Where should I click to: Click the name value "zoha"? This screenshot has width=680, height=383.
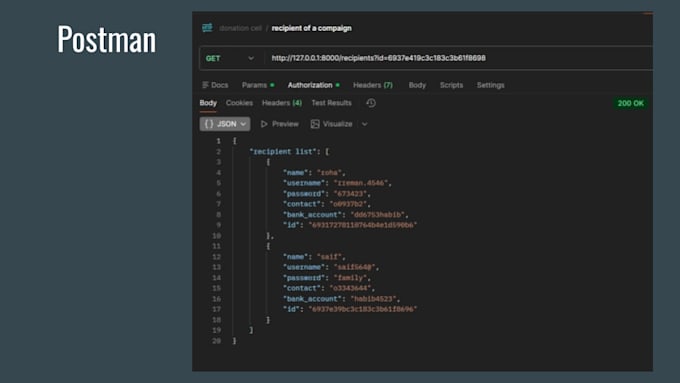click(330, 173)
